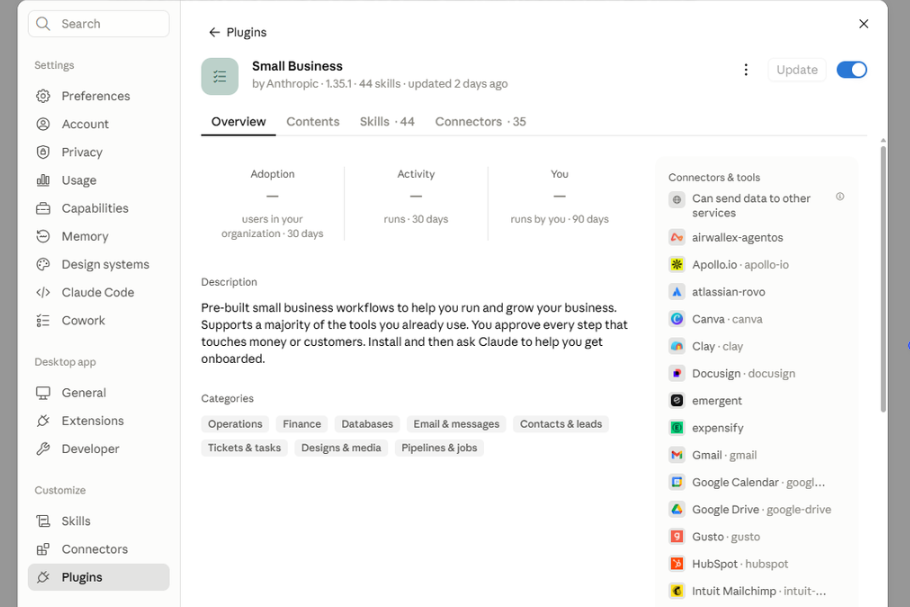Click the Gmail connector icon
Image resolution: width=910 pixels, height=607 pixels.
pos(677,455)
